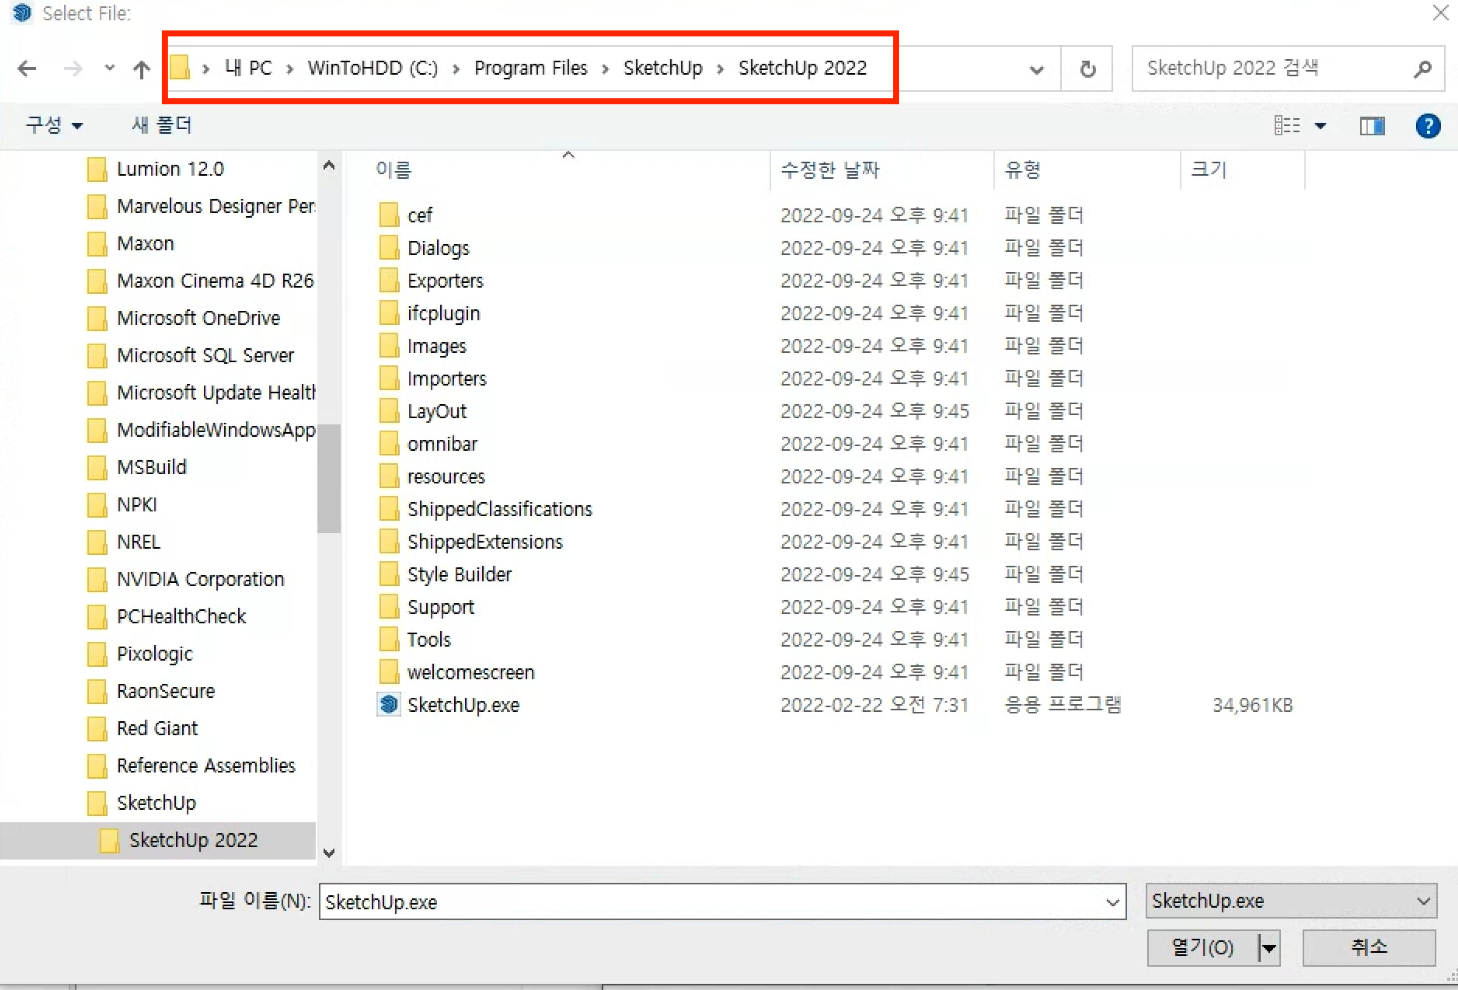Click the 취소 button
This screenshot has height=990, width=1458.
1369,947
